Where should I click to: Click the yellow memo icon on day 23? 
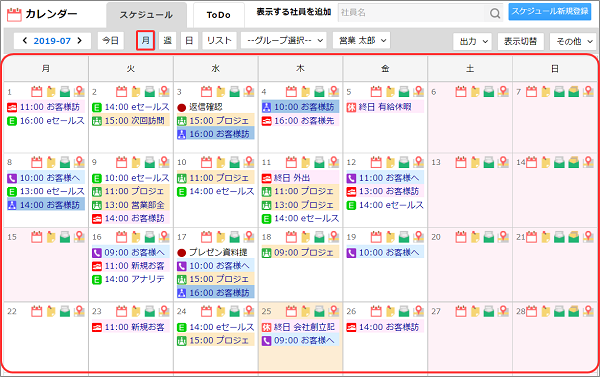136,311
